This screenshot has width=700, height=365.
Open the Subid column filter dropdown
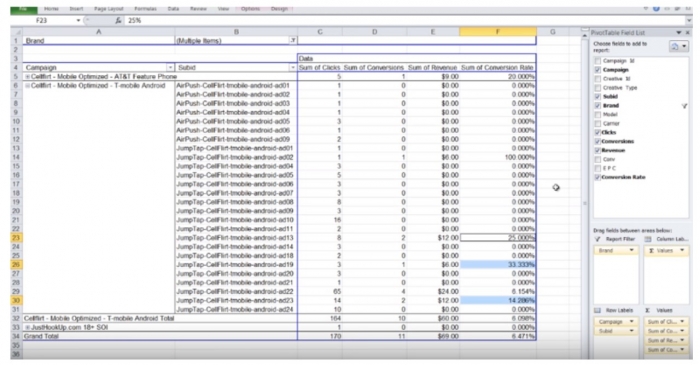(293, 67)
